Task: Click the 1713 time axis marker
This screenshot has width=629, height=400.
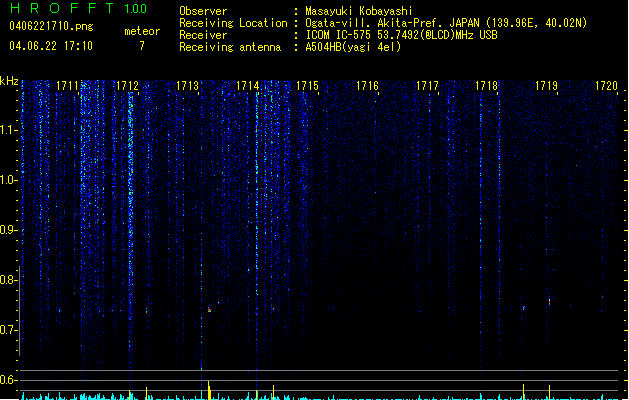Action: click(x=187, y=86)
